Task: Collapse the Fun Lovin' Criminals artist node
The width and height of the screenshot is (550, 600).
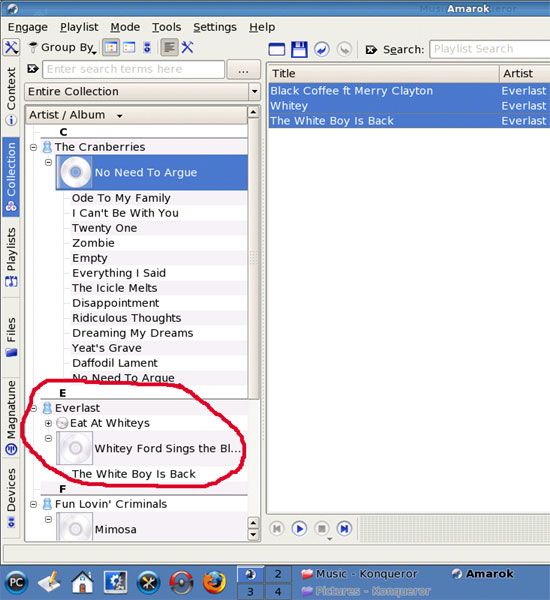Action: coord(33,505)
